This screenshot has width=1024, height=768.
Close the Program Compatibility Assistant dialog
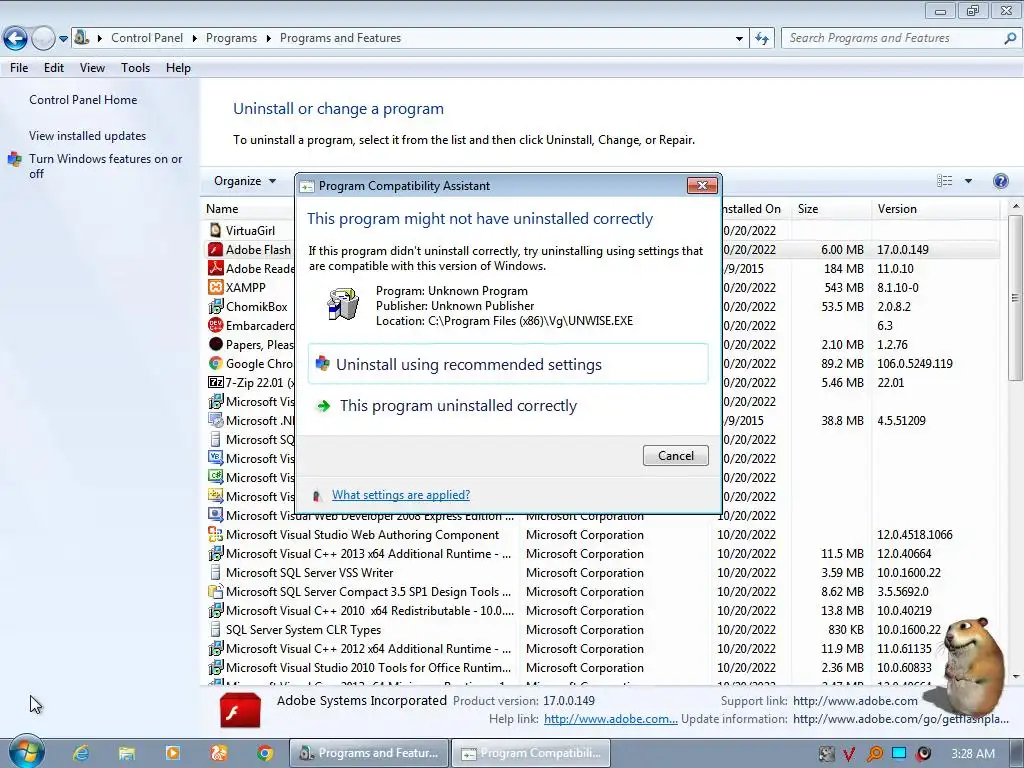tap(702, 185)
